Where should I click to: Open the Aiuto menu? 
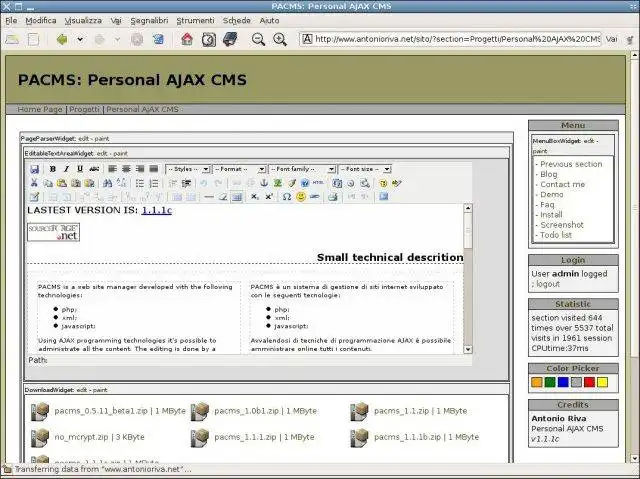tap(269, 20)
